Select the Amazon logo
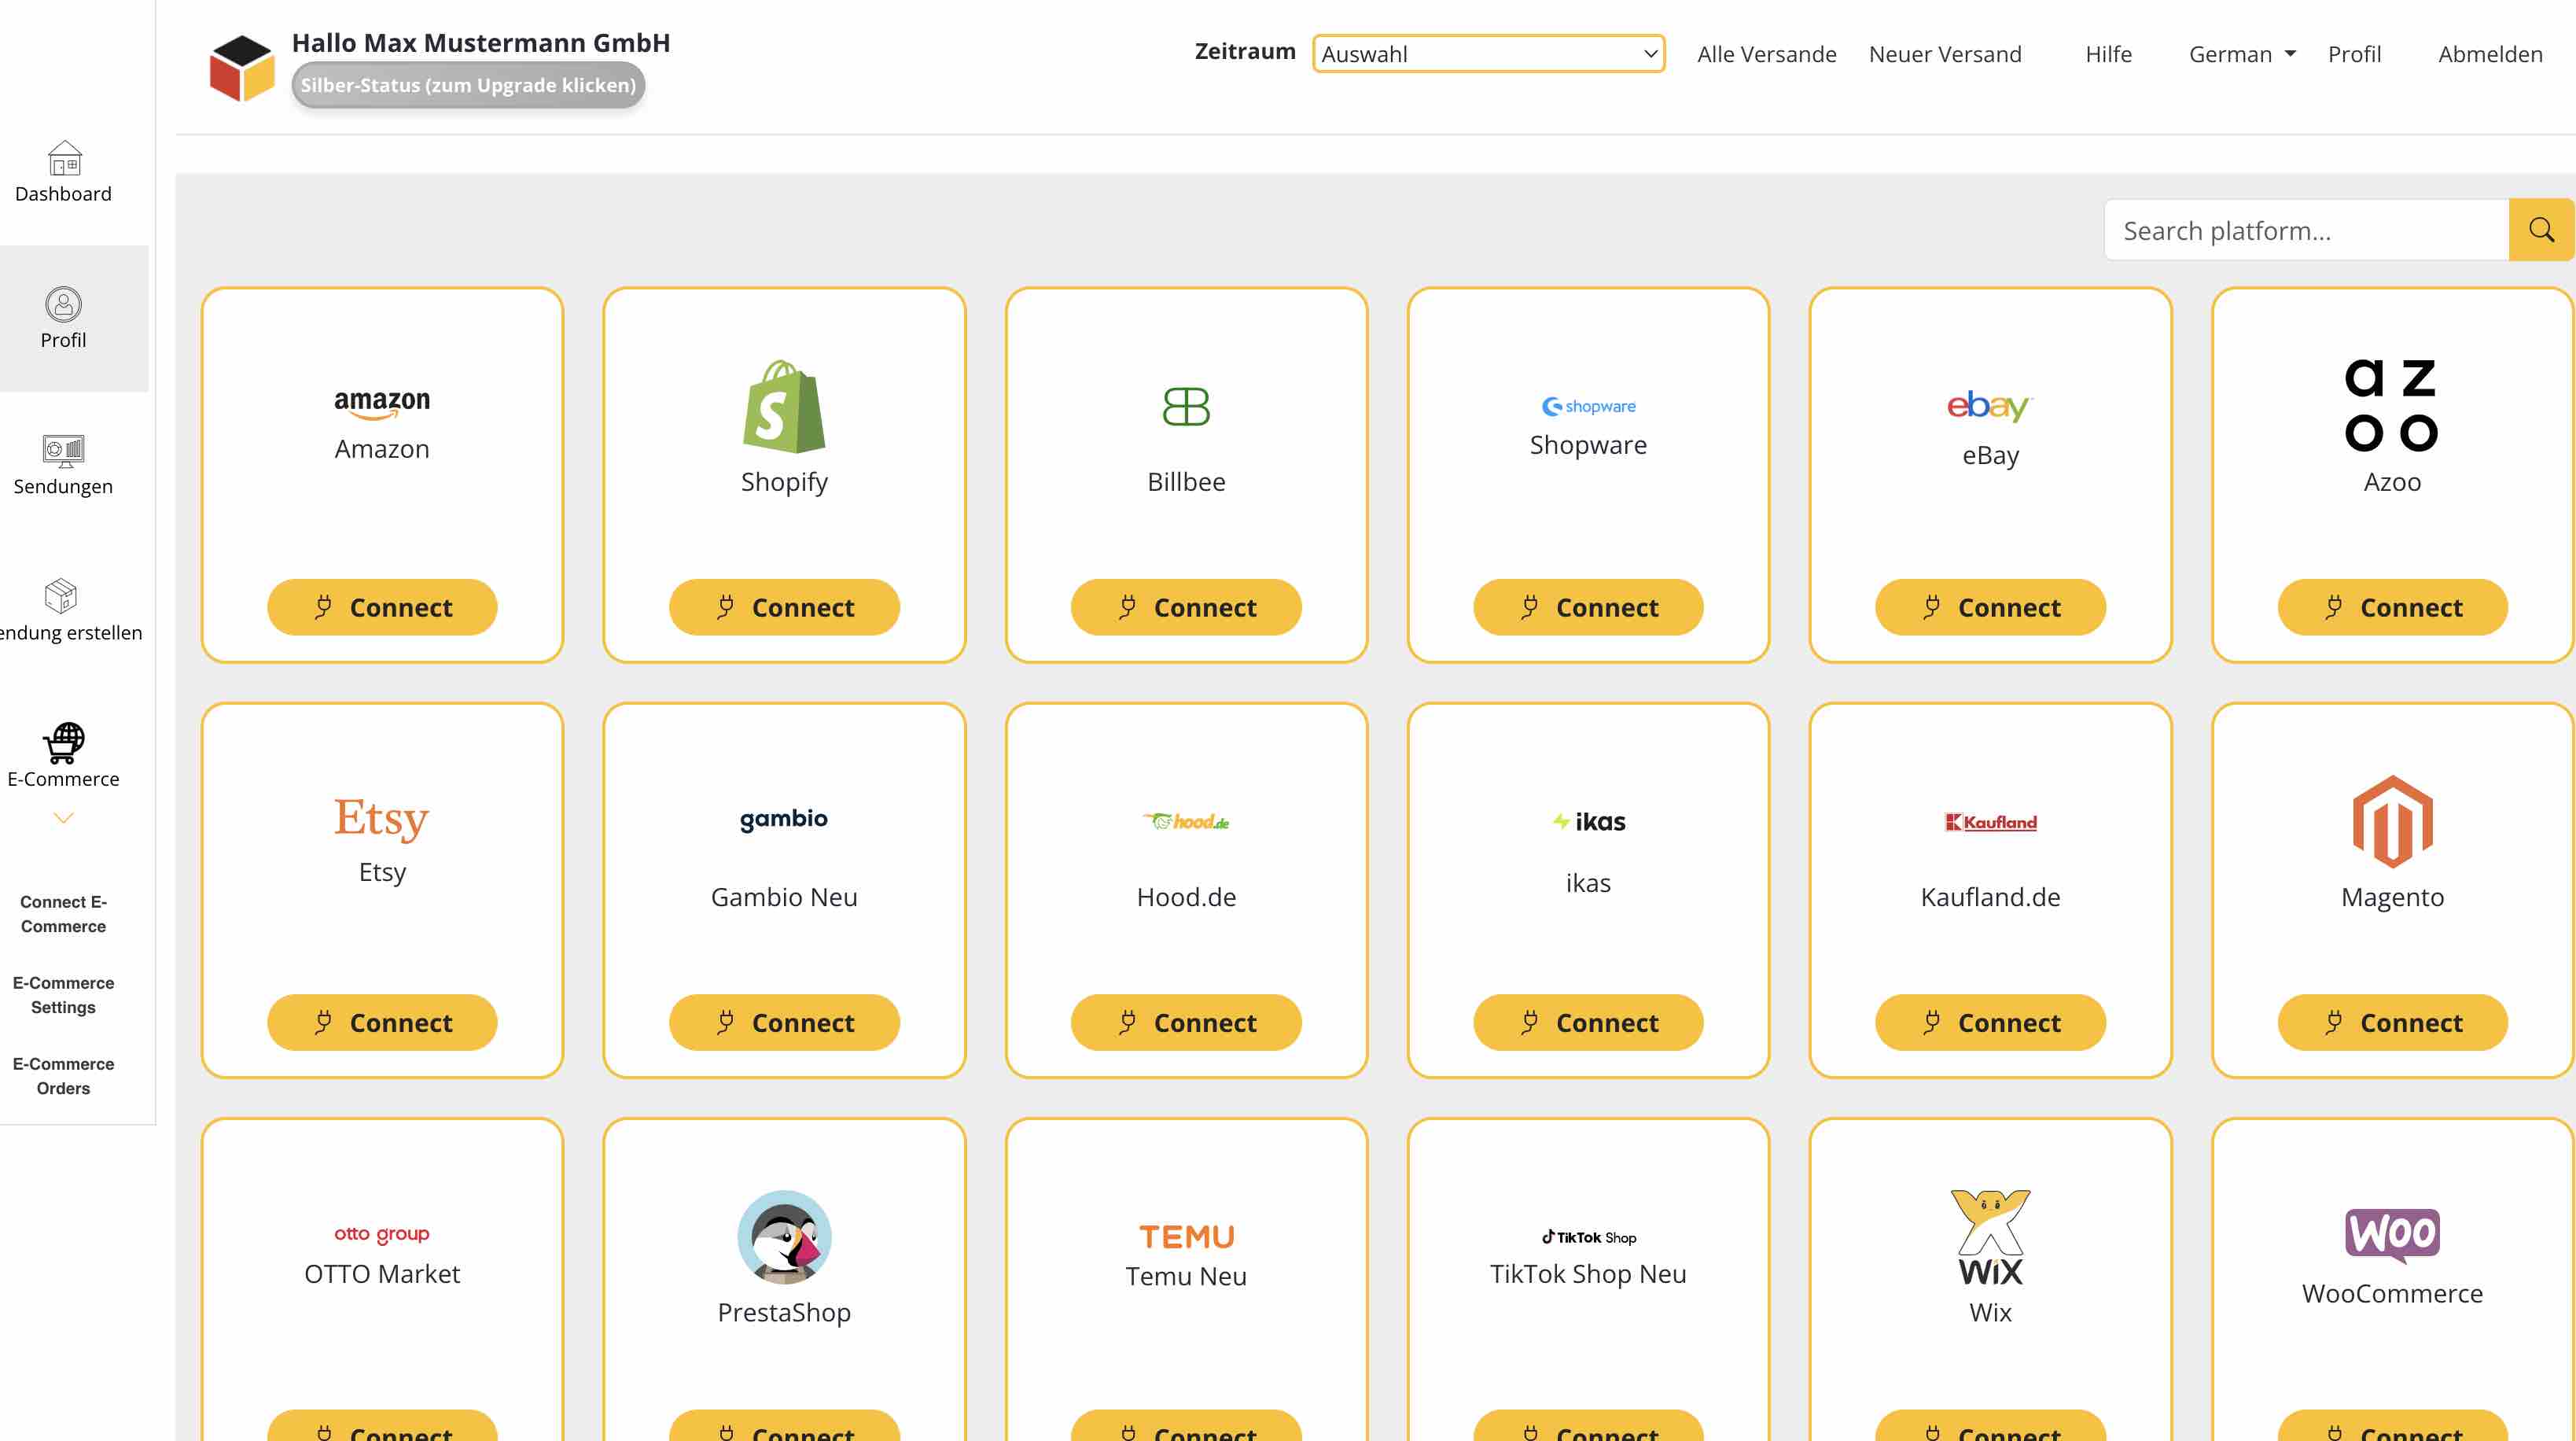 (382, 404)
